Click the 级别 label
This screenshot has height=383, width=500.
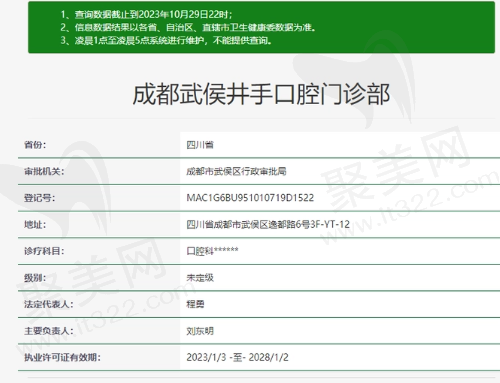coord(35,278)
